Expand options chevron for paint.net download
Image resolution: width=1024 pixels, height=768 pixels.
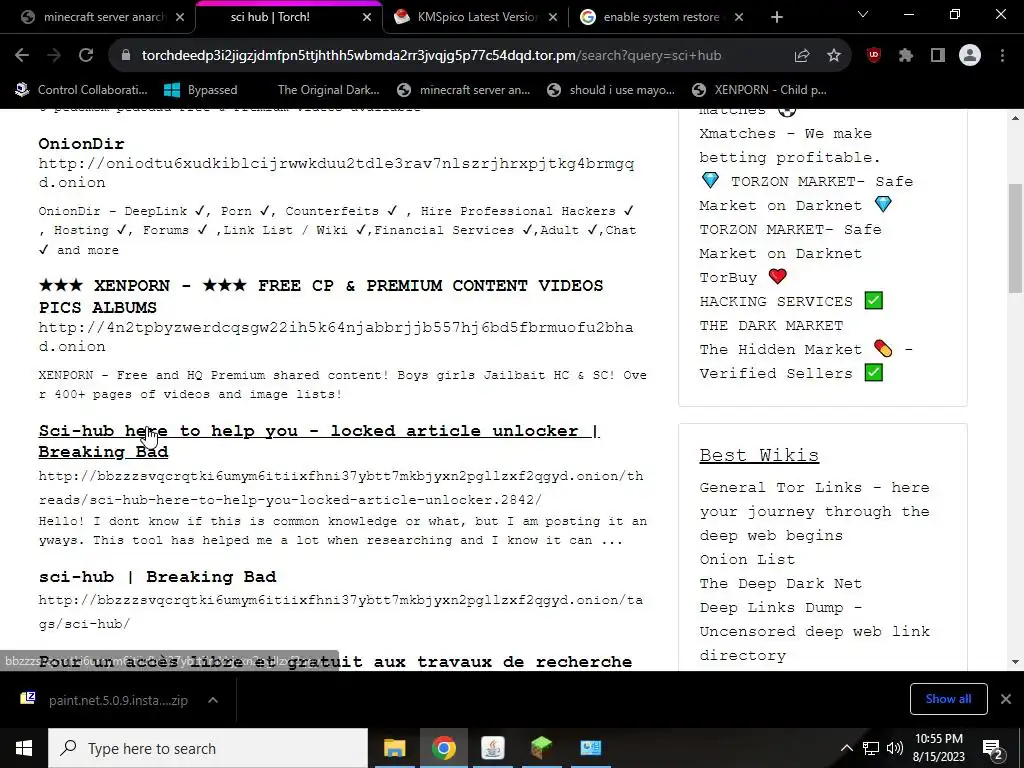point(213,700)
